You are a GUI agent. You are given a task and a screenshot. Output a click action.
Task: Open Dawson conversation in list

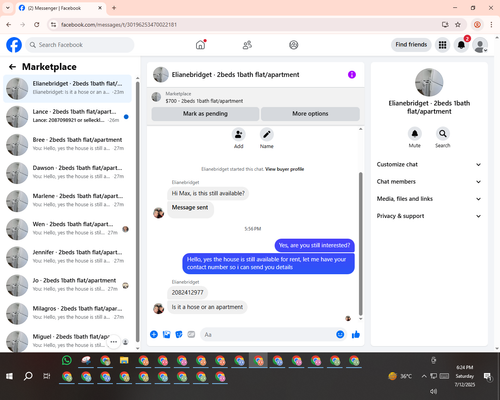(67, 173)
